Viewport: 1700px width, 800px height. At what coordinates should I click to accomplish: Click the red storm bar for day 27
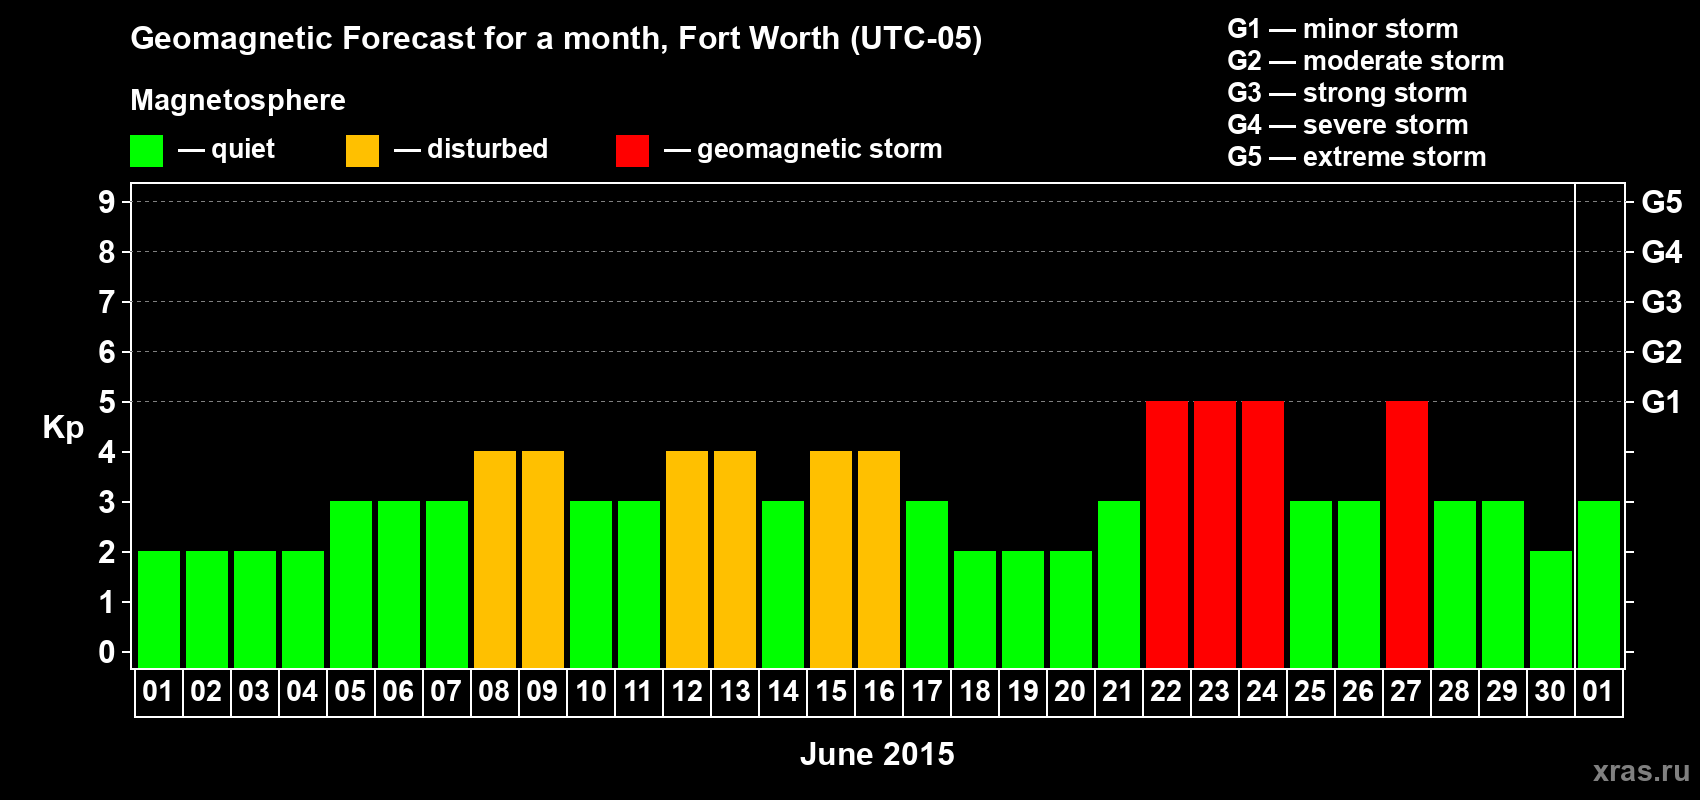(x=1407, y=534)
